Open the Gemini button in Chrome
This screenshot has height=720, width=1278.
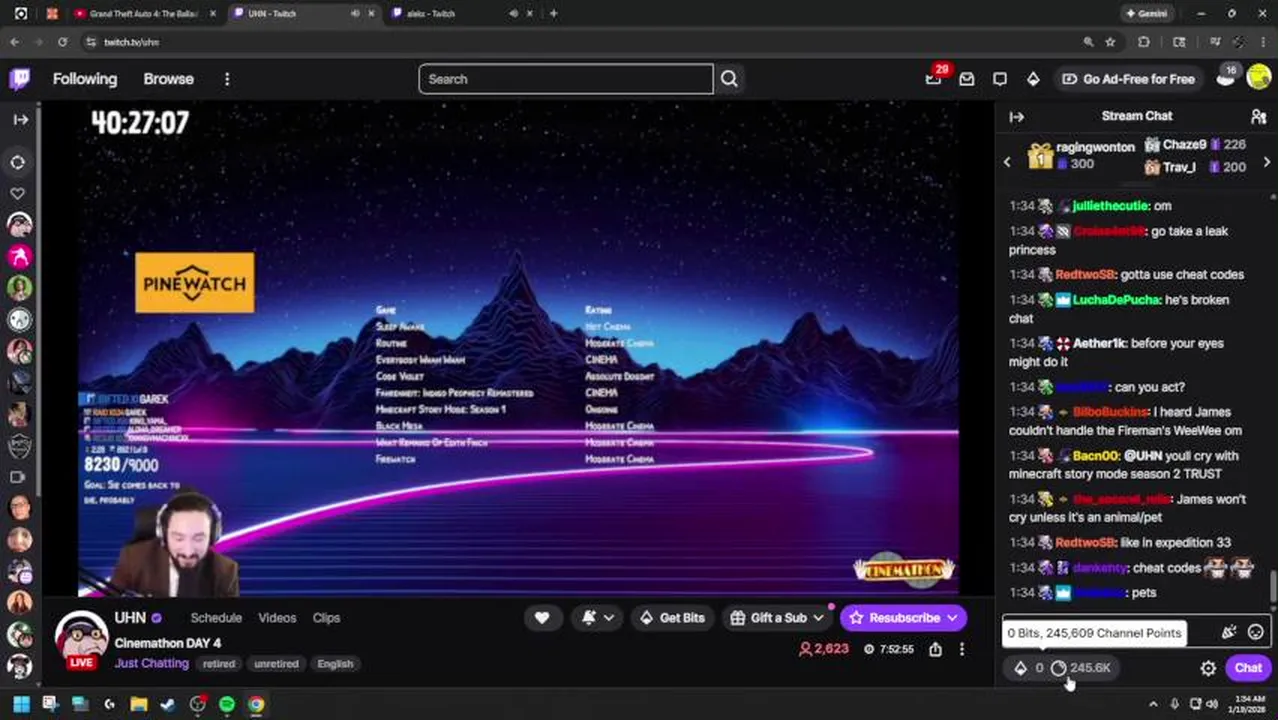[x=1146, y=14]
